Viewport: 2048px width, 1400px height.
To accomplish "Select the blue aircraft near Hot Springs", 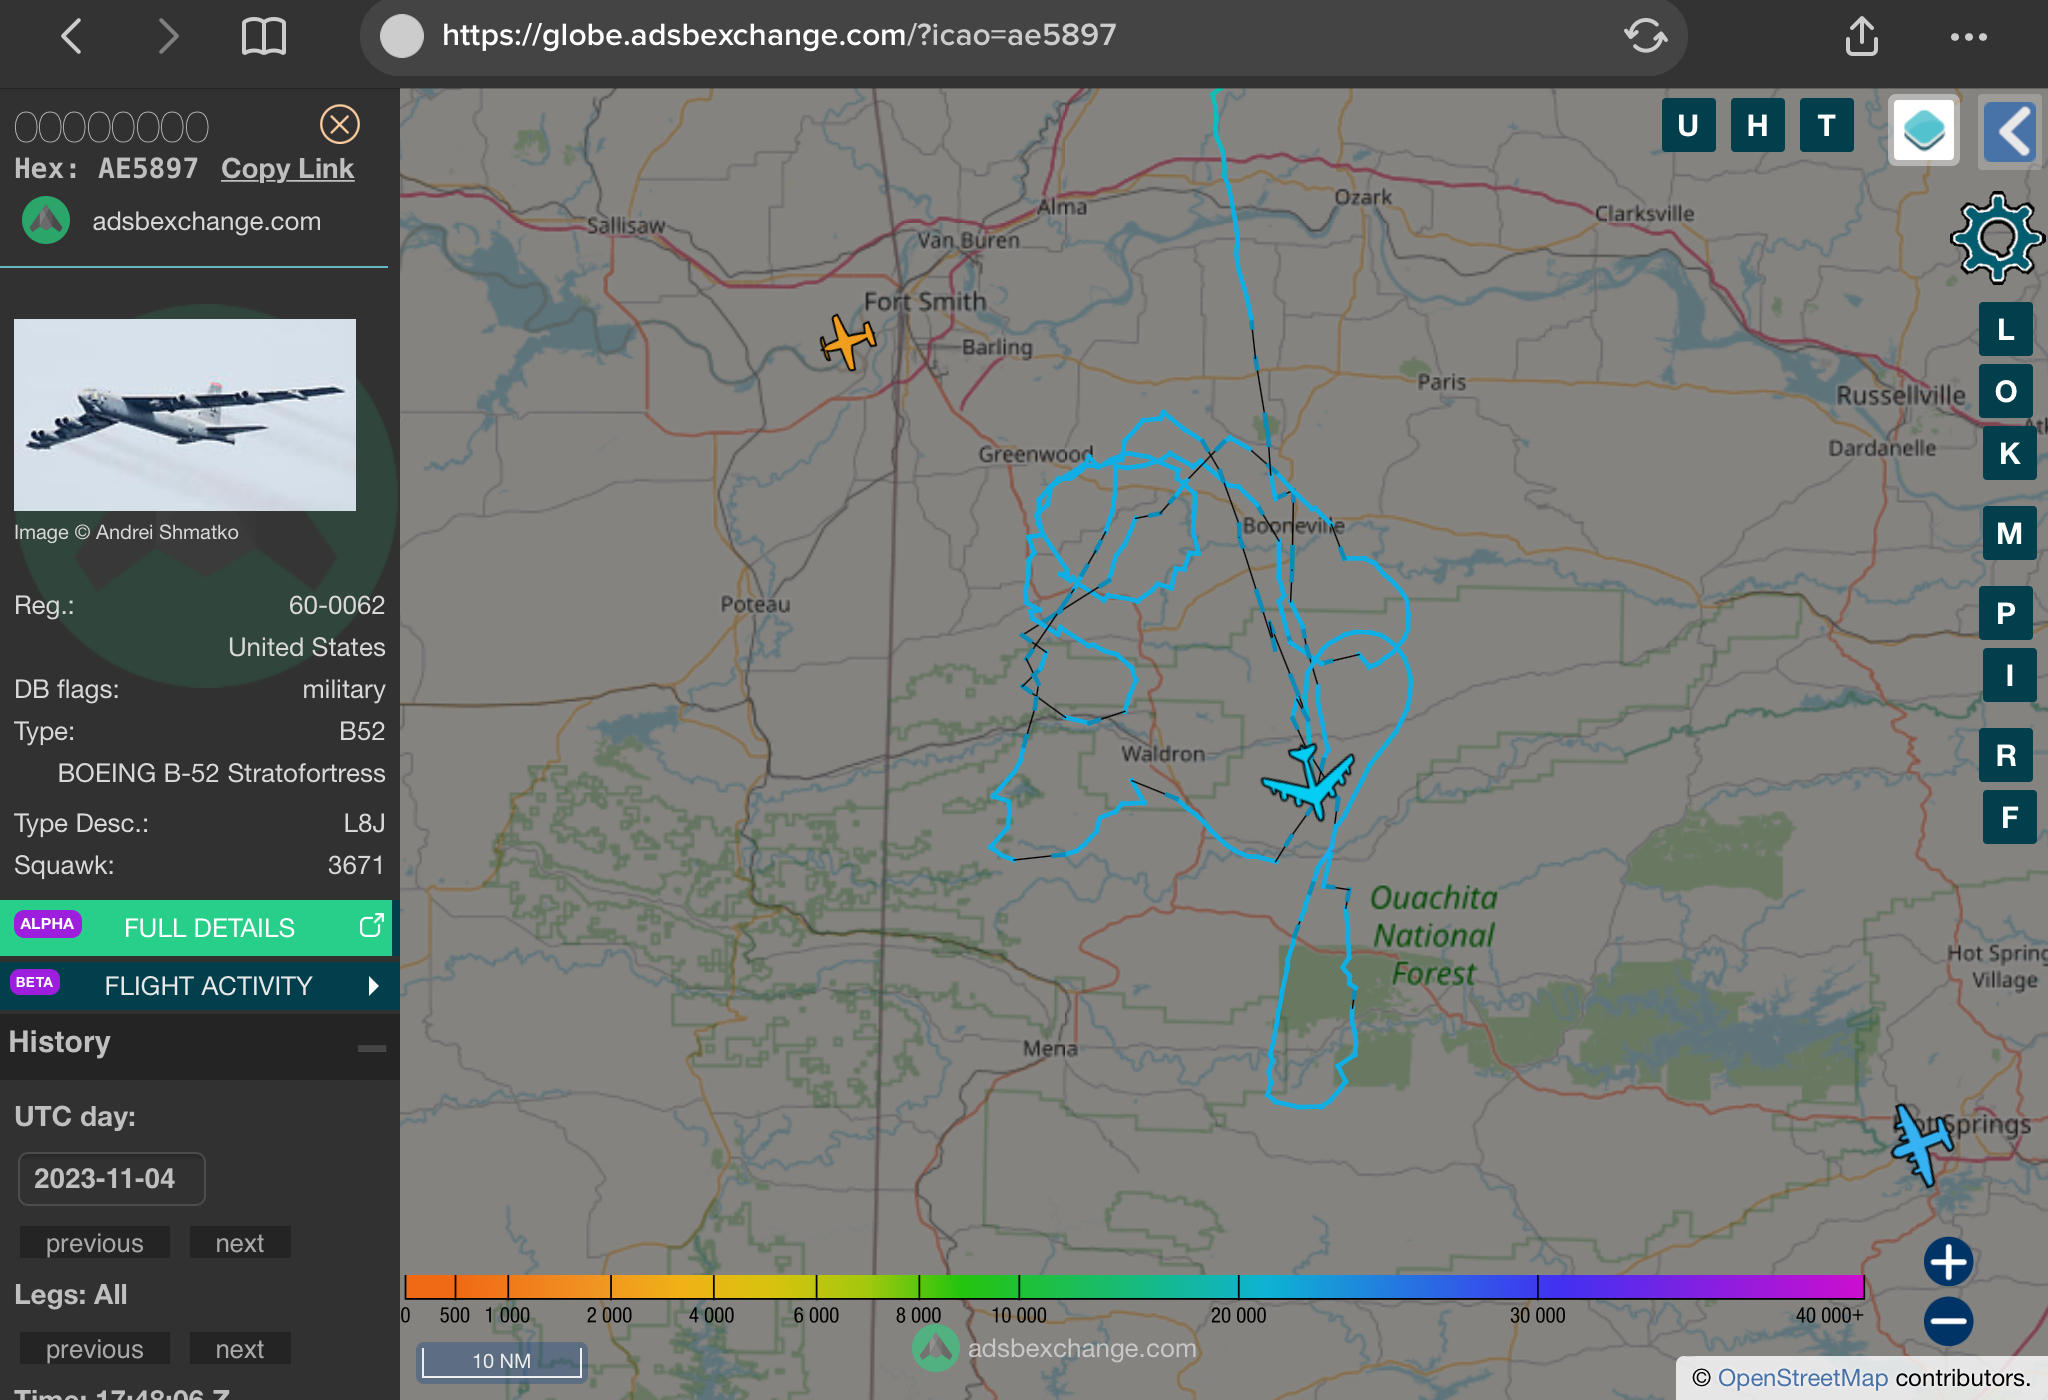I will (1921, 1144).
